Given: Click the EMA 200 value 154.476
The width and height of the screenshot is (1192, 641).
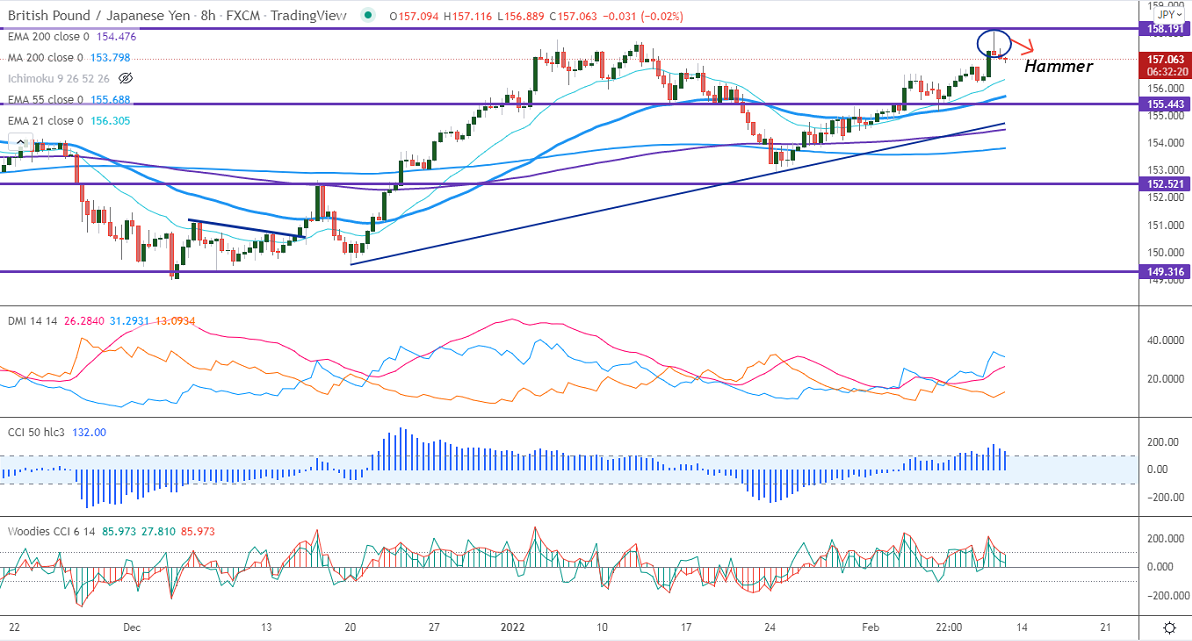Looking at the screenshot, I should tap(116, 36).
